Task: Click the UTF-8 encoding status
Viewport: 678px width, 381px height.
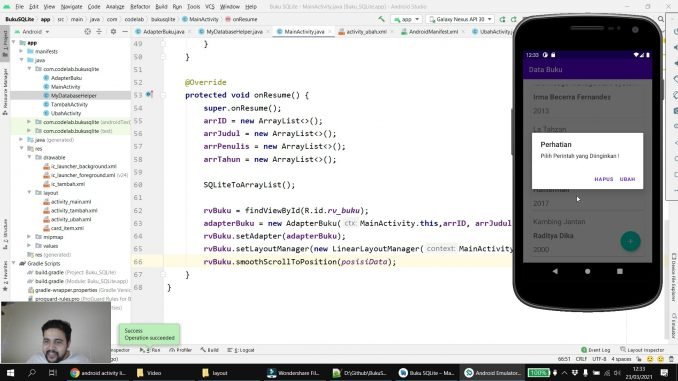Action: click(599, 359)
